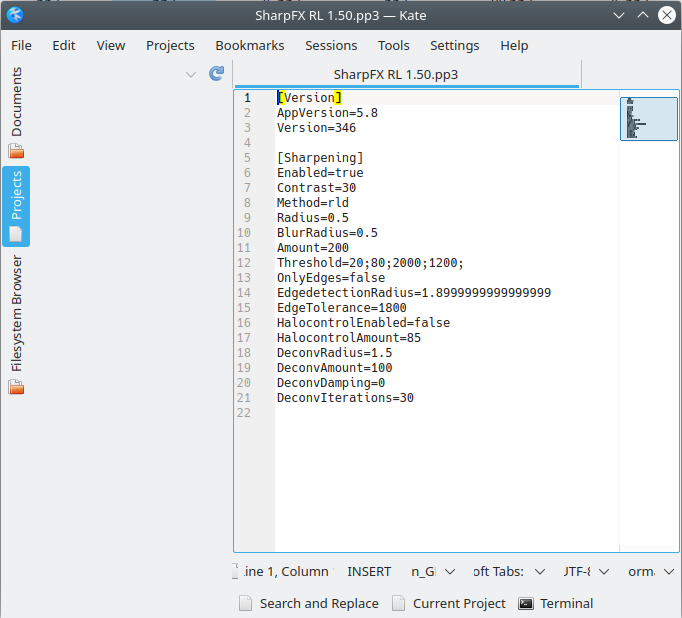This screenshot has height=618, width=682.
Task: Click the Enabled=true line
Action: 320,173
